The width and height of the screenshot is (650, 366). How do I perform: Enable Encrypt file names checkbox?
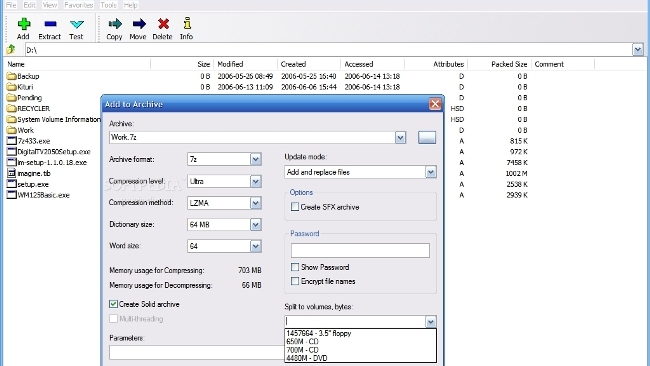click(295, 281)
